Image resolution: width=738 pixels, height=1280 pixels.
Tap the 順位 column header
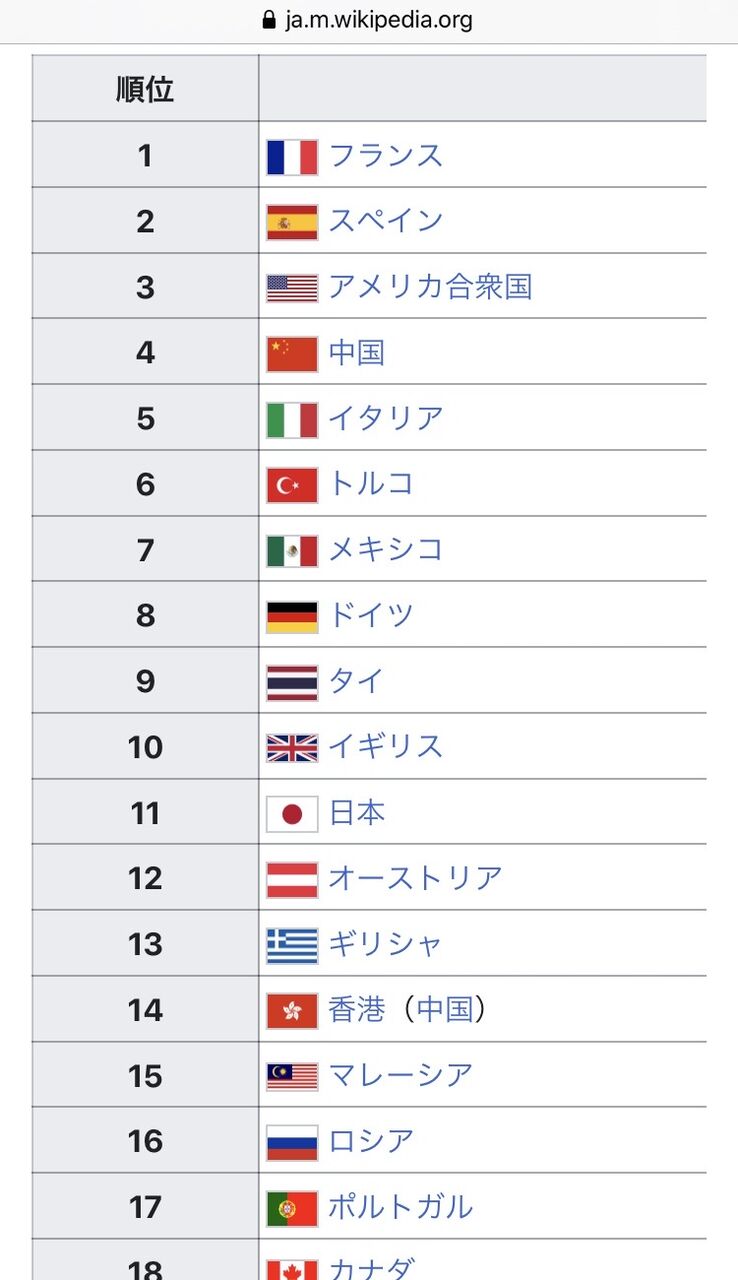(x=145, y=88)
